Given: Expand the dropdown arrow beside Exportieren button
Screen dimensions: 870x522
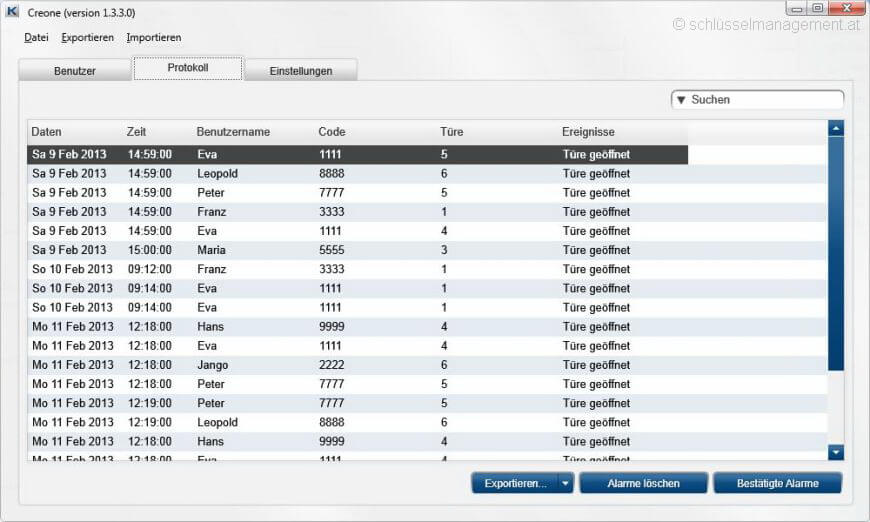Looking at the screenshot, I should point(566,484).
